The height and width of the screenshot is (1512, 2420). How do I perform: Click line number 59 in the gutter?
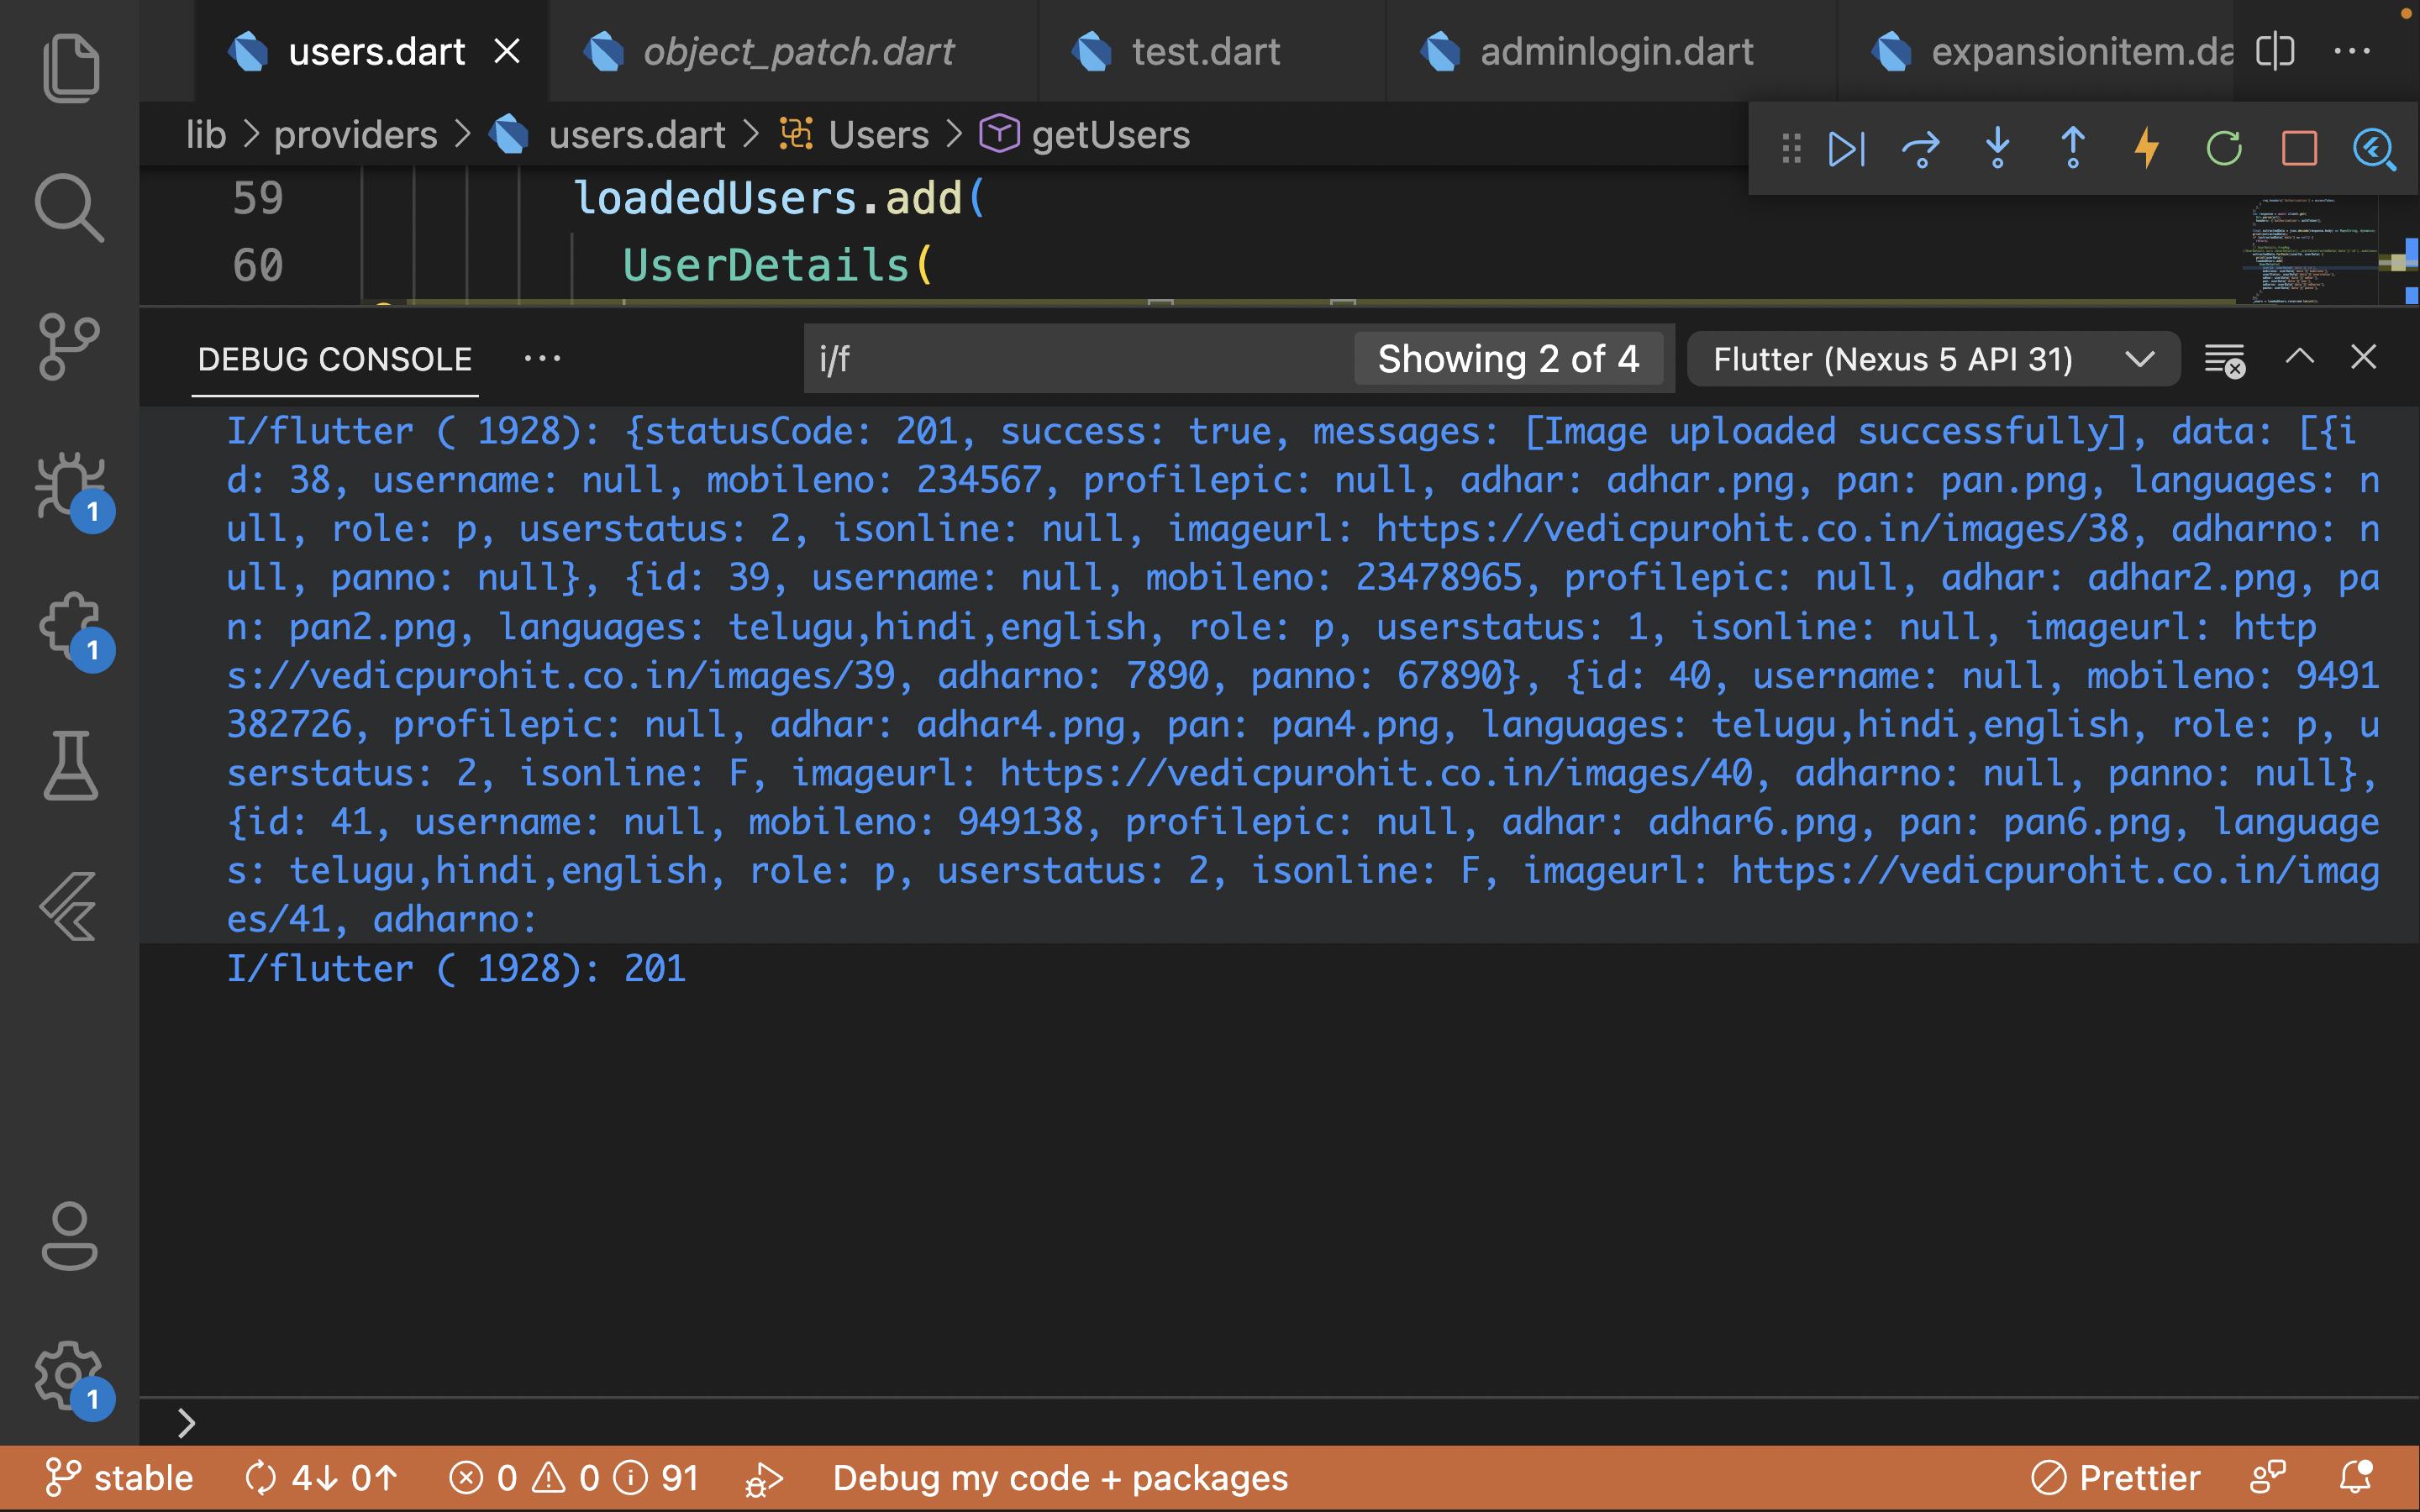(x=258, y=198)
